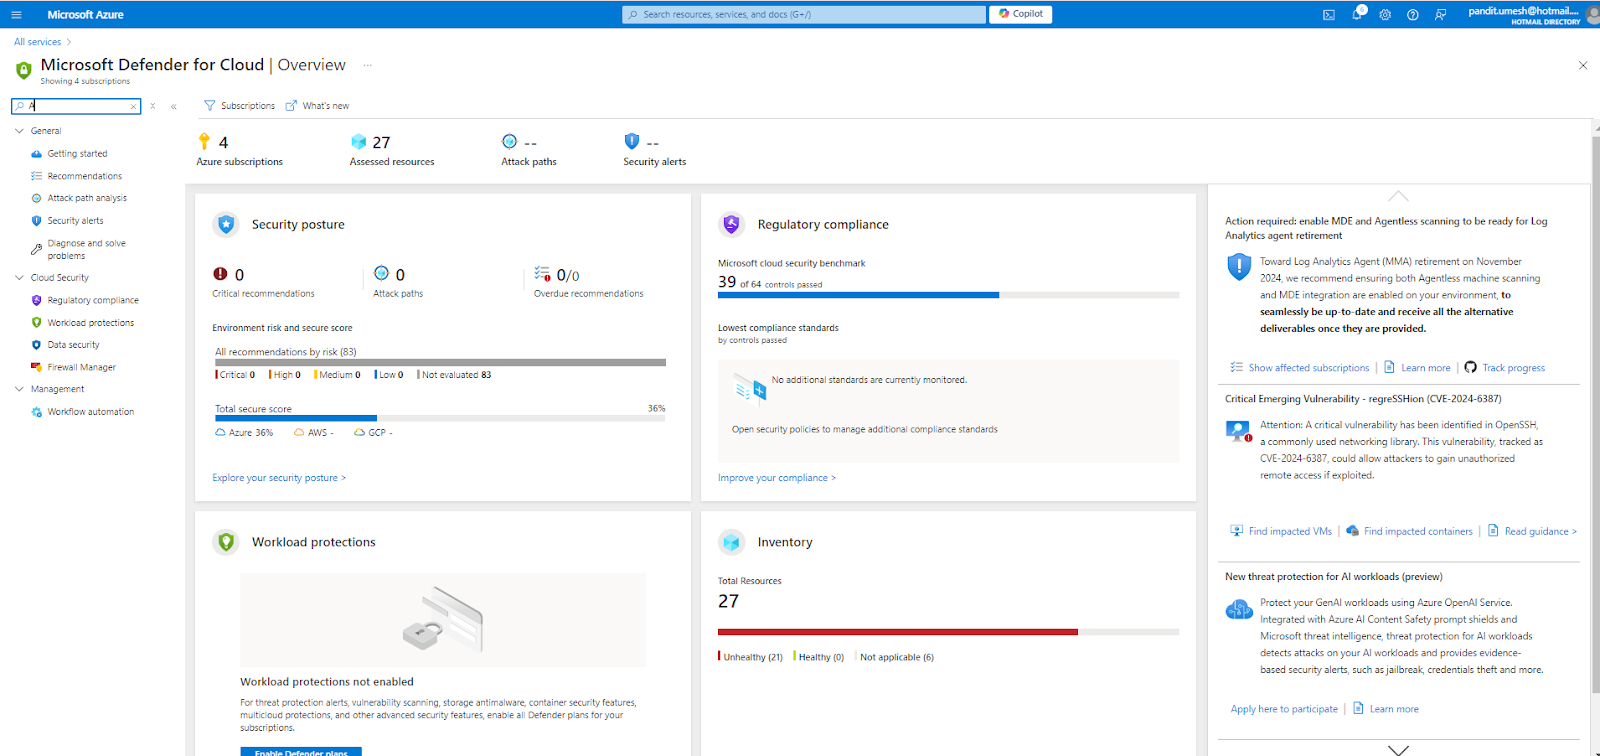Open Explore your security posture link
The image size is (1600, 756).
point(279,478)
